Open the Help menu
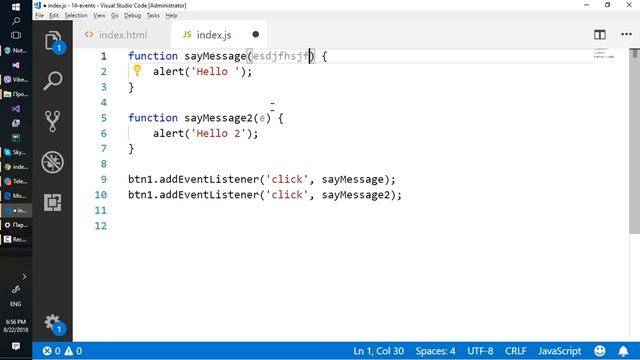This screenshot has width=640, height=360. click(x=171, y=16)
